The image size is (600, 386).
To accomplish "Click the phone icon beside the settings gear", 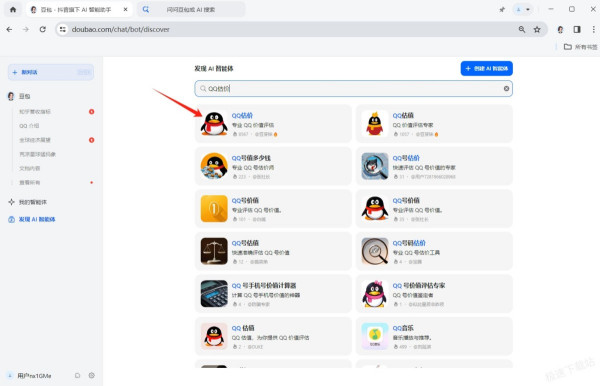I will point(77,375).
